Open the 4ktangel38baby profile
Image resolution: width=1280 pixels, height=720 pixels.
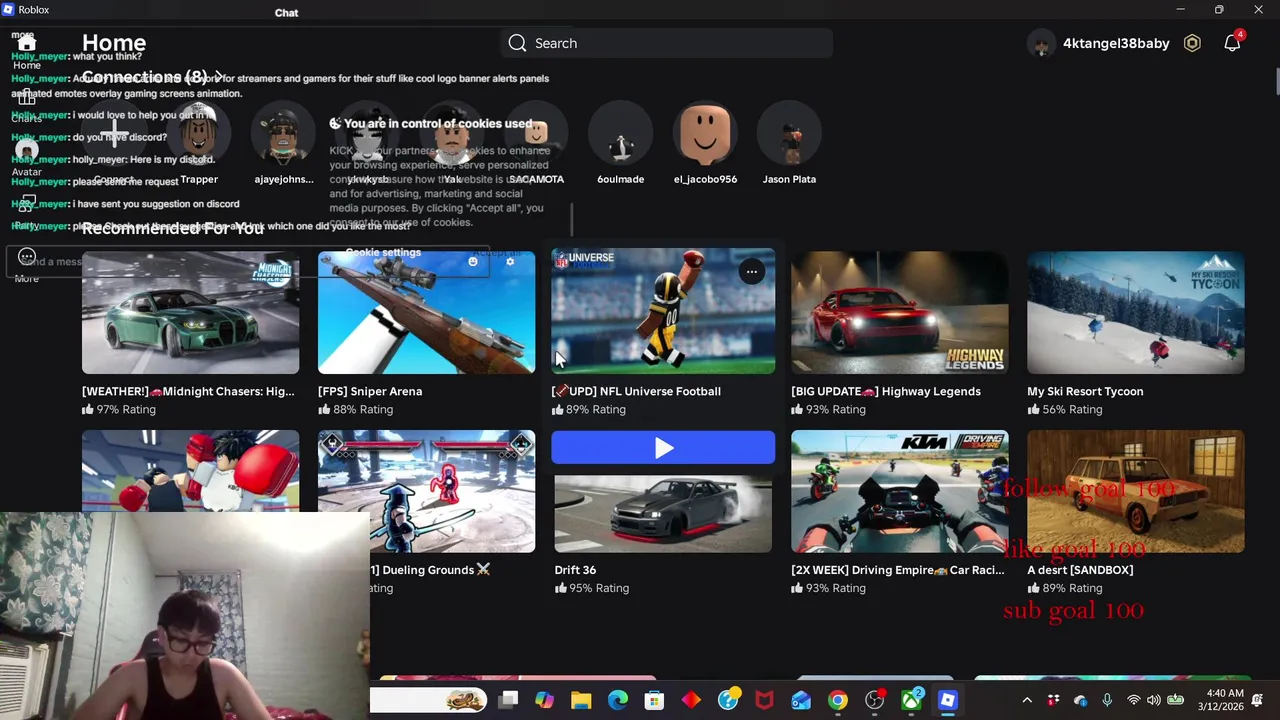point(1099,43)
